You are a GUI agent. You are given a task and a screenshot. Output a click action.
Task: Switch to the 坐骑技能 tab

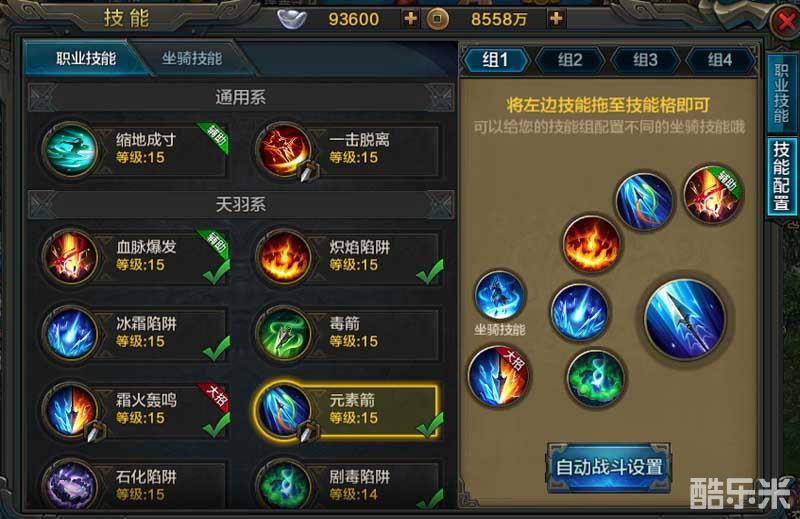pyautogui.click(x=192, y=58)
